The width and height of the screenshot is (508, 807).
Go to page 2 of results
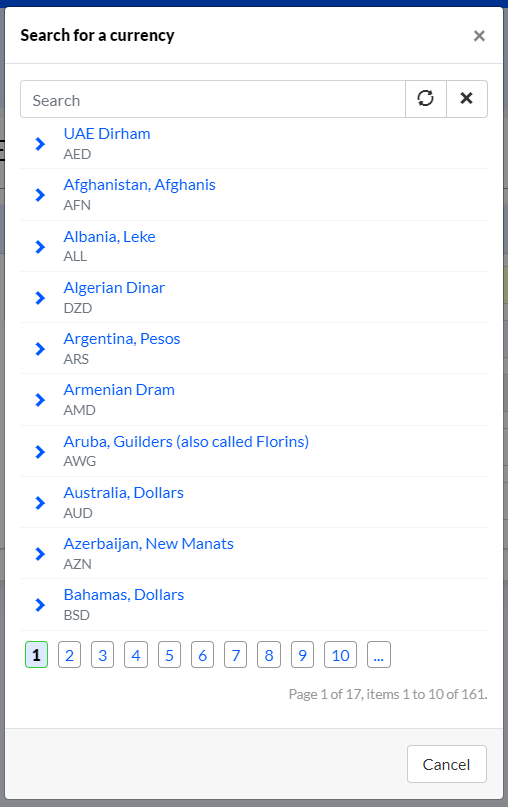click(69, 655)
